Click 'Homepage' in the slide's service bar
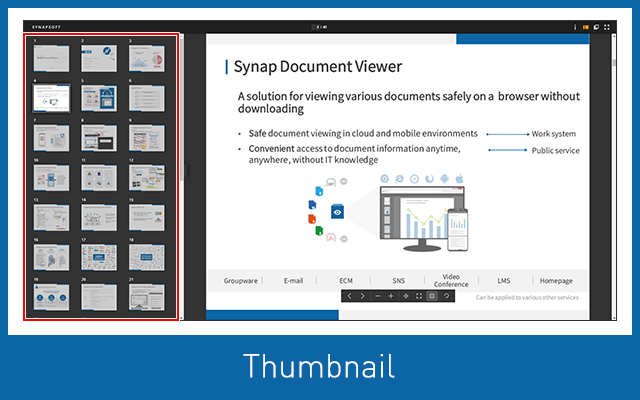The image size is (640, 400). pyautogui.click(x=556, y=281)
